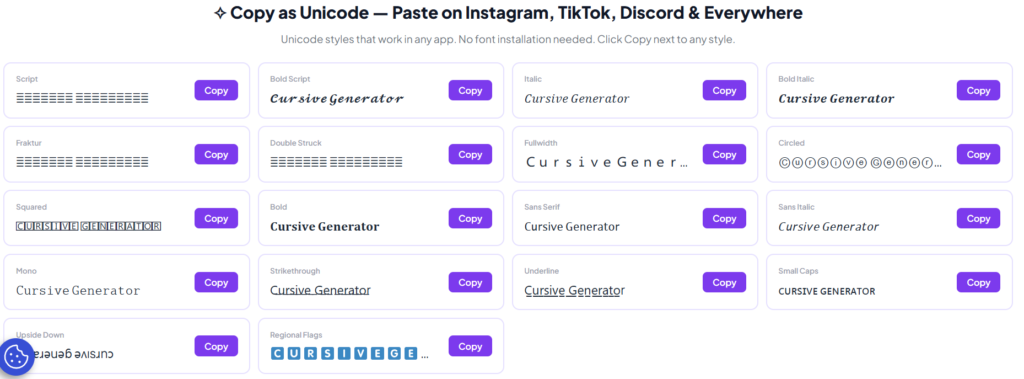Image resolution: width=1024 pixels, height=379 pixels.
Task: Copy the Squared style text
Action: 216,219
